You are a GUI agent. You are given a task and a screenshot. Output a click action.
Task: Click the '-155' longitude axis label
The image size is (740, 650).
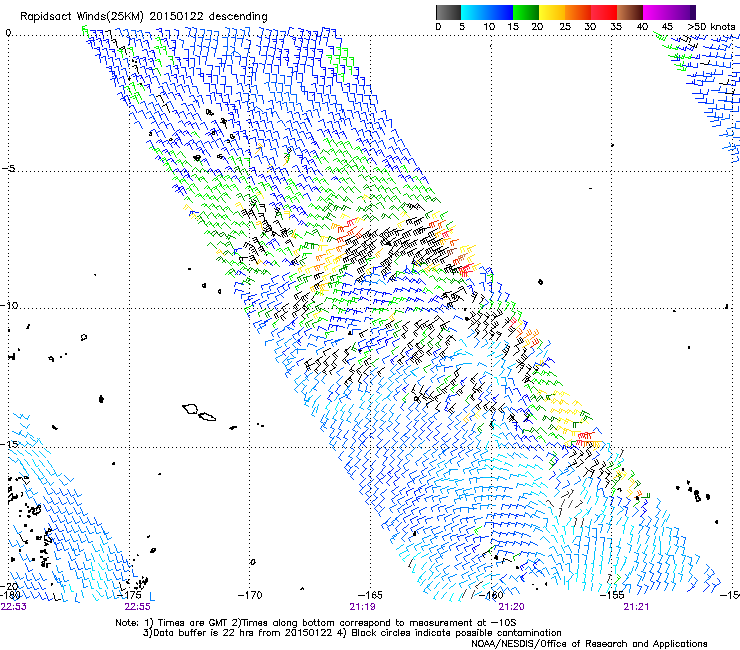612,595
